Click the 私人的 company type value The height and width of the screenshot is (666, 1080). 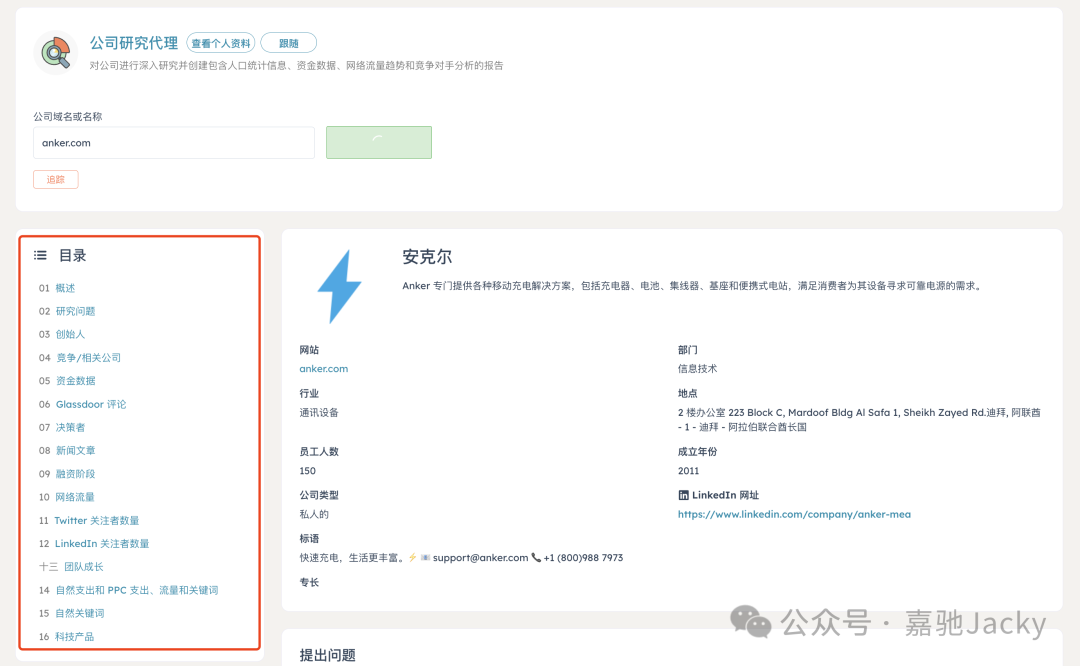313,514
